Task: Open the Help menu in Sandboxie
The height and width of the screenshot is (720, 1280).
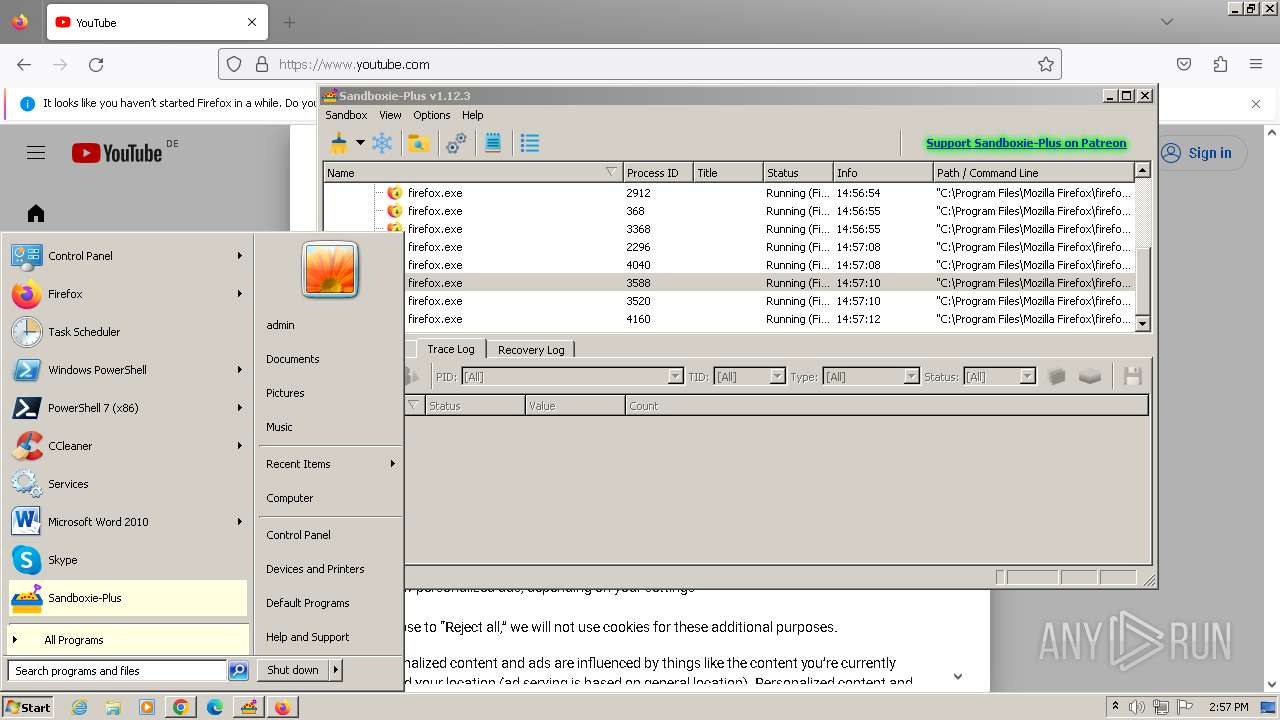Action: (473, 115)
